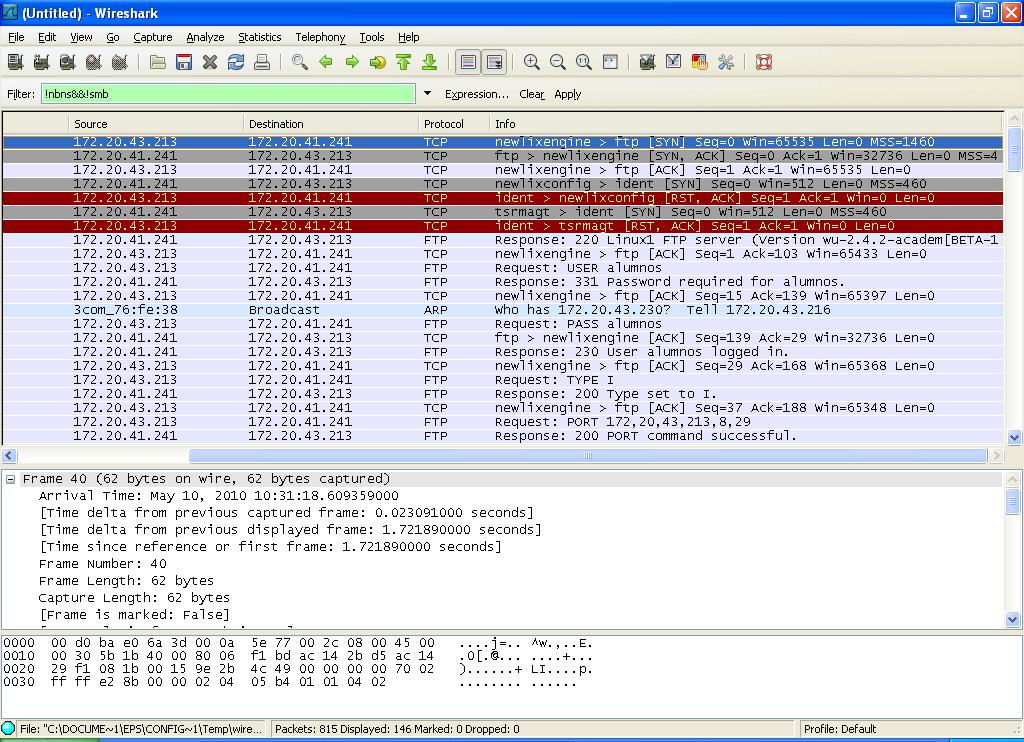
Task: Open the Tools menu
Action: coord(372,37)
